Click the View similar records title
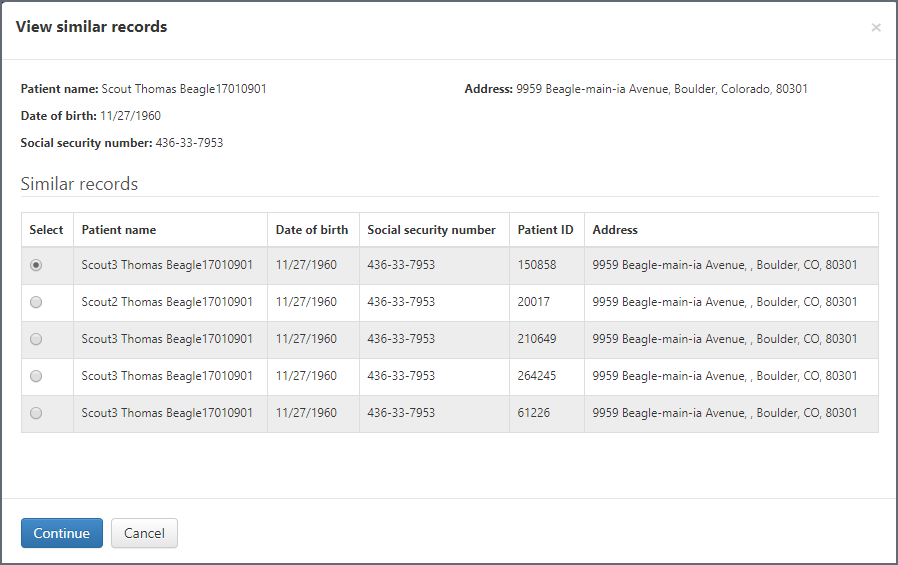The width and height of the screenshot is (898, 565). pos(92,27)
